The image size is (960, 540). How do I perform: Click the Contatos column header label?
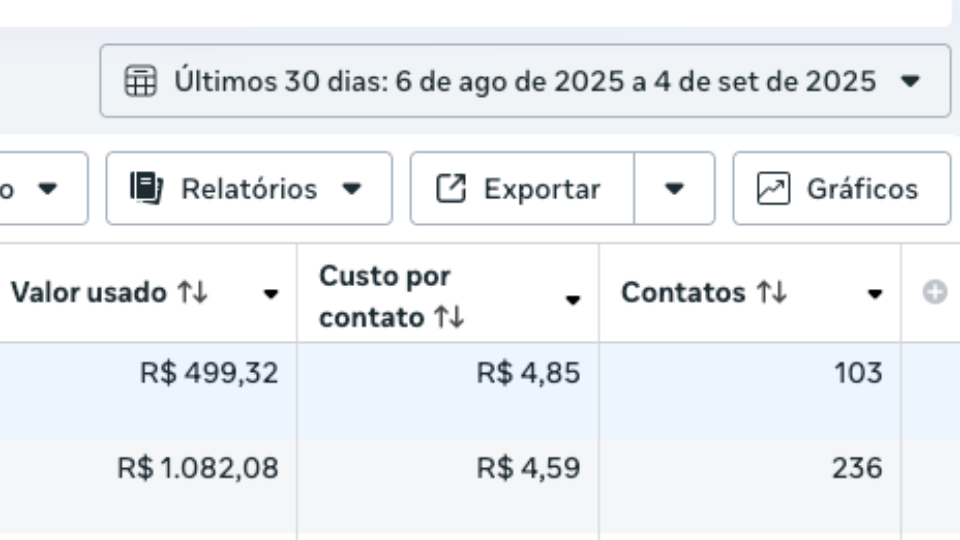click(683, 293)
